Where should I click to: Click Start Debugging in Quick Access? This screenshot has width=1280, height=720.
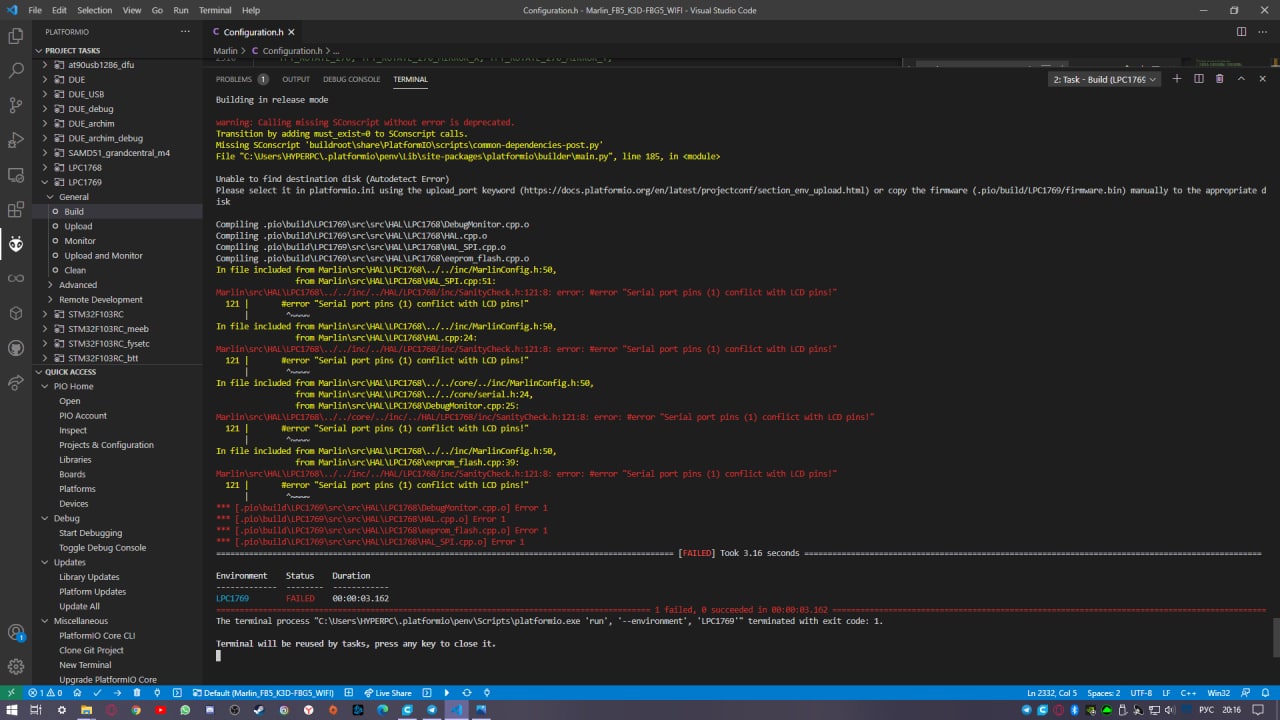(x=118, y=533)
